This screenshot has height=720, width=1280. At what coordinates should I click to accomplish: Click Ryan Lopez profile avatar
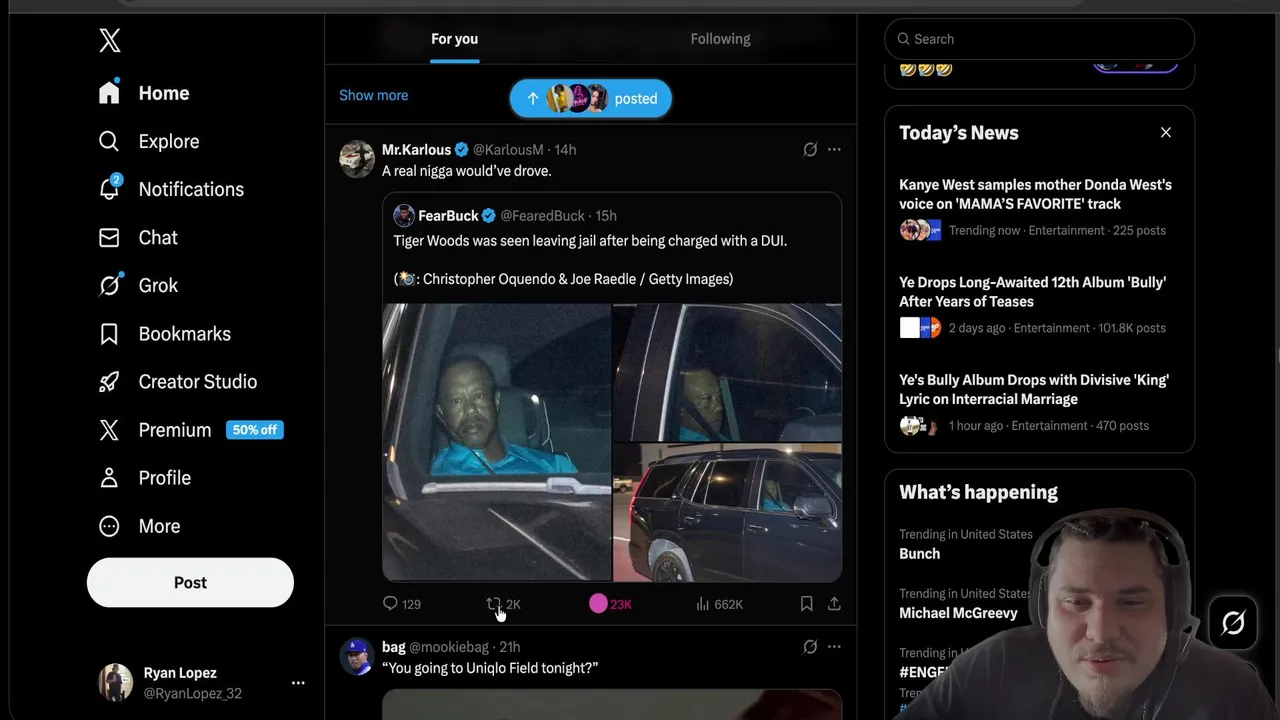pos(115,682)
